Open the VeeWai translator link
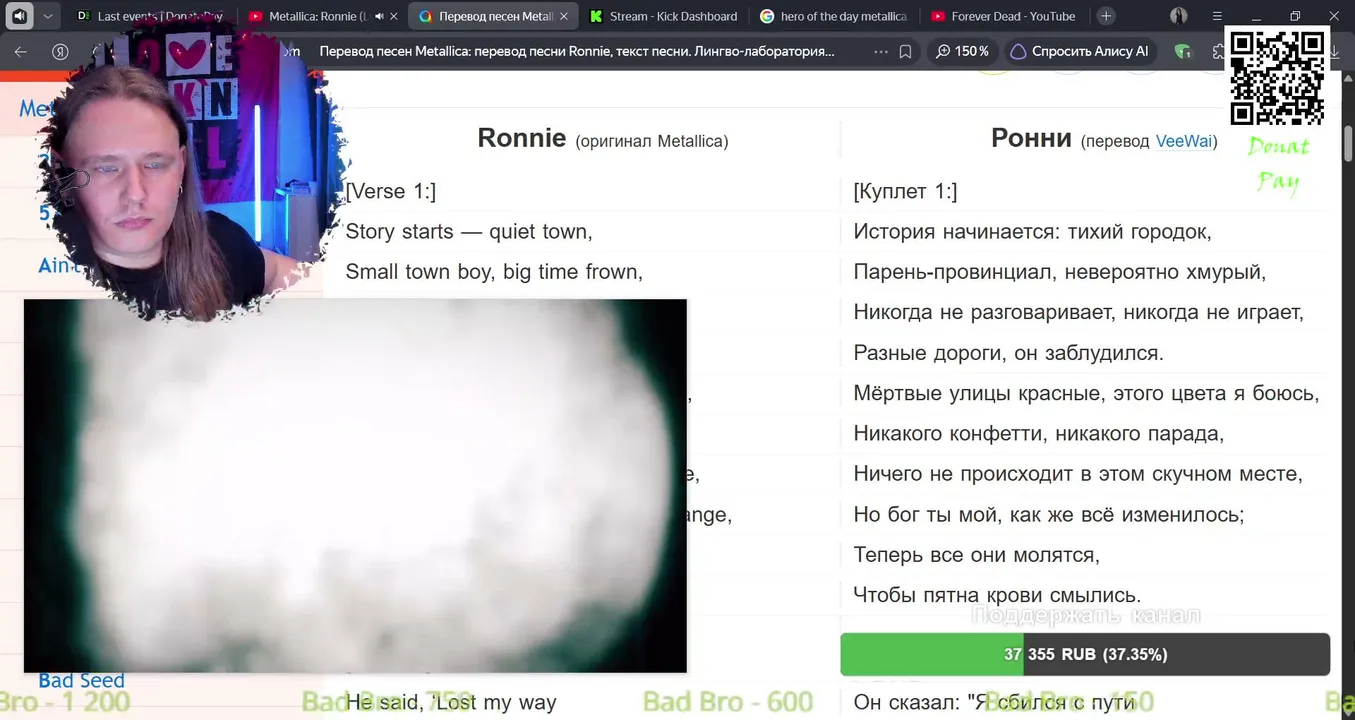This screenshot has width=1355, height=720. [1184, 141]
